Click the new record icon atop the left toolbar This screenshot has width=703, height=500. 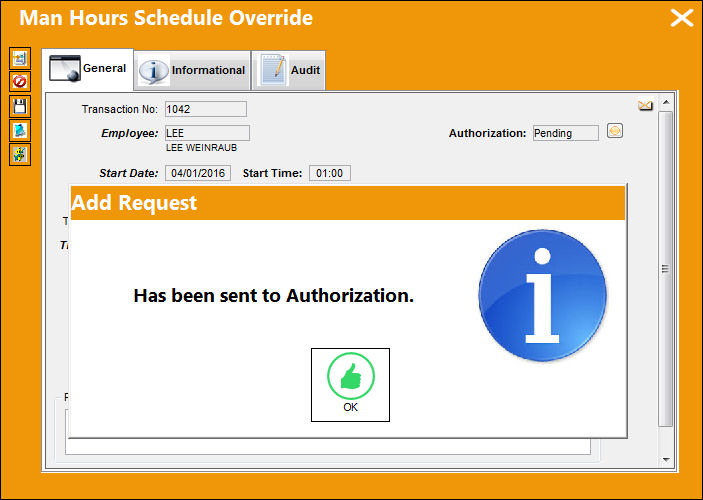pos(20,58)
